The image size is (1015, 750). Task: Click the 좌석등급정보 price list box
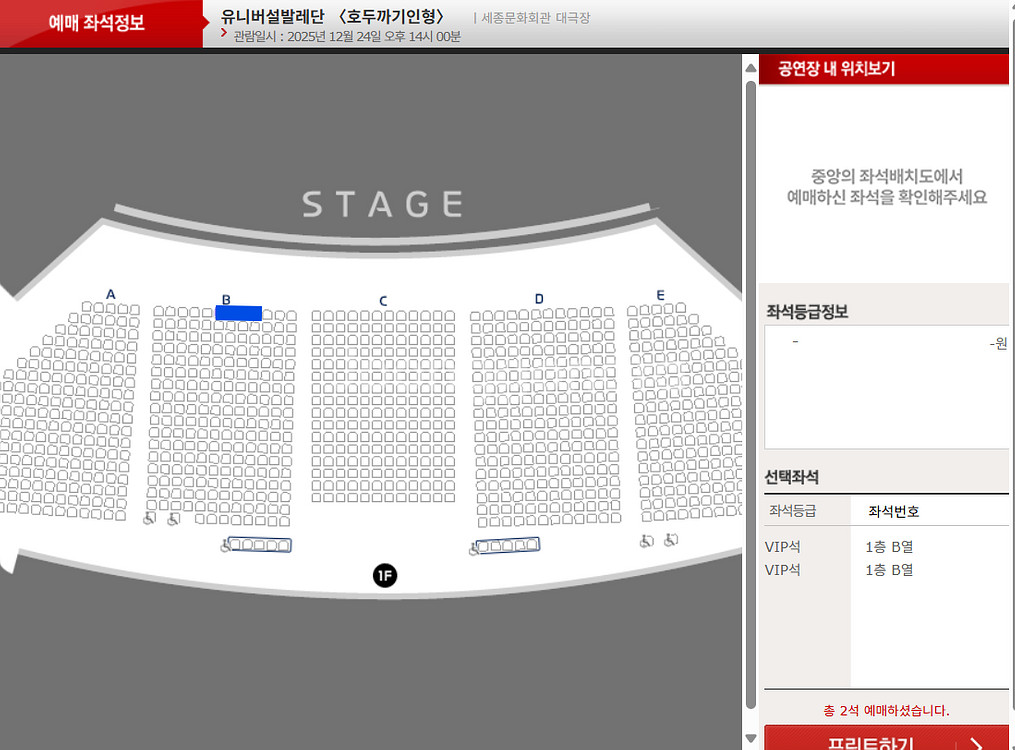886,387
